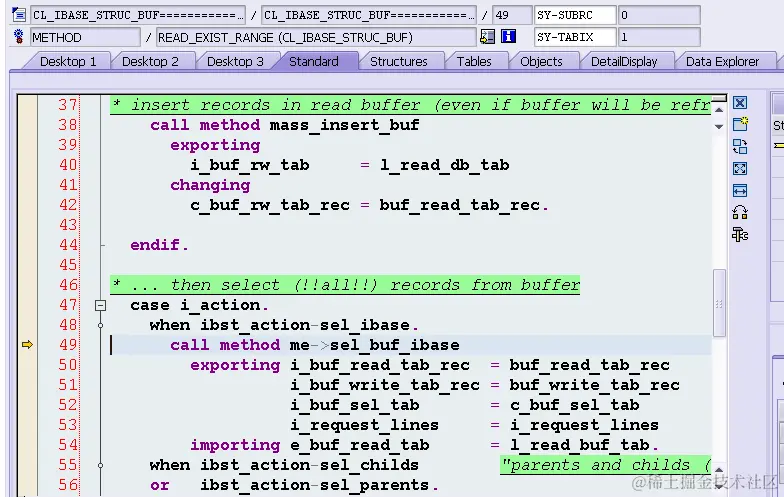Image resolution: width=784 pixels, height=497 pixels.
Task: Click 'endif.' on line 44
Action: click(x=160, y=245)
